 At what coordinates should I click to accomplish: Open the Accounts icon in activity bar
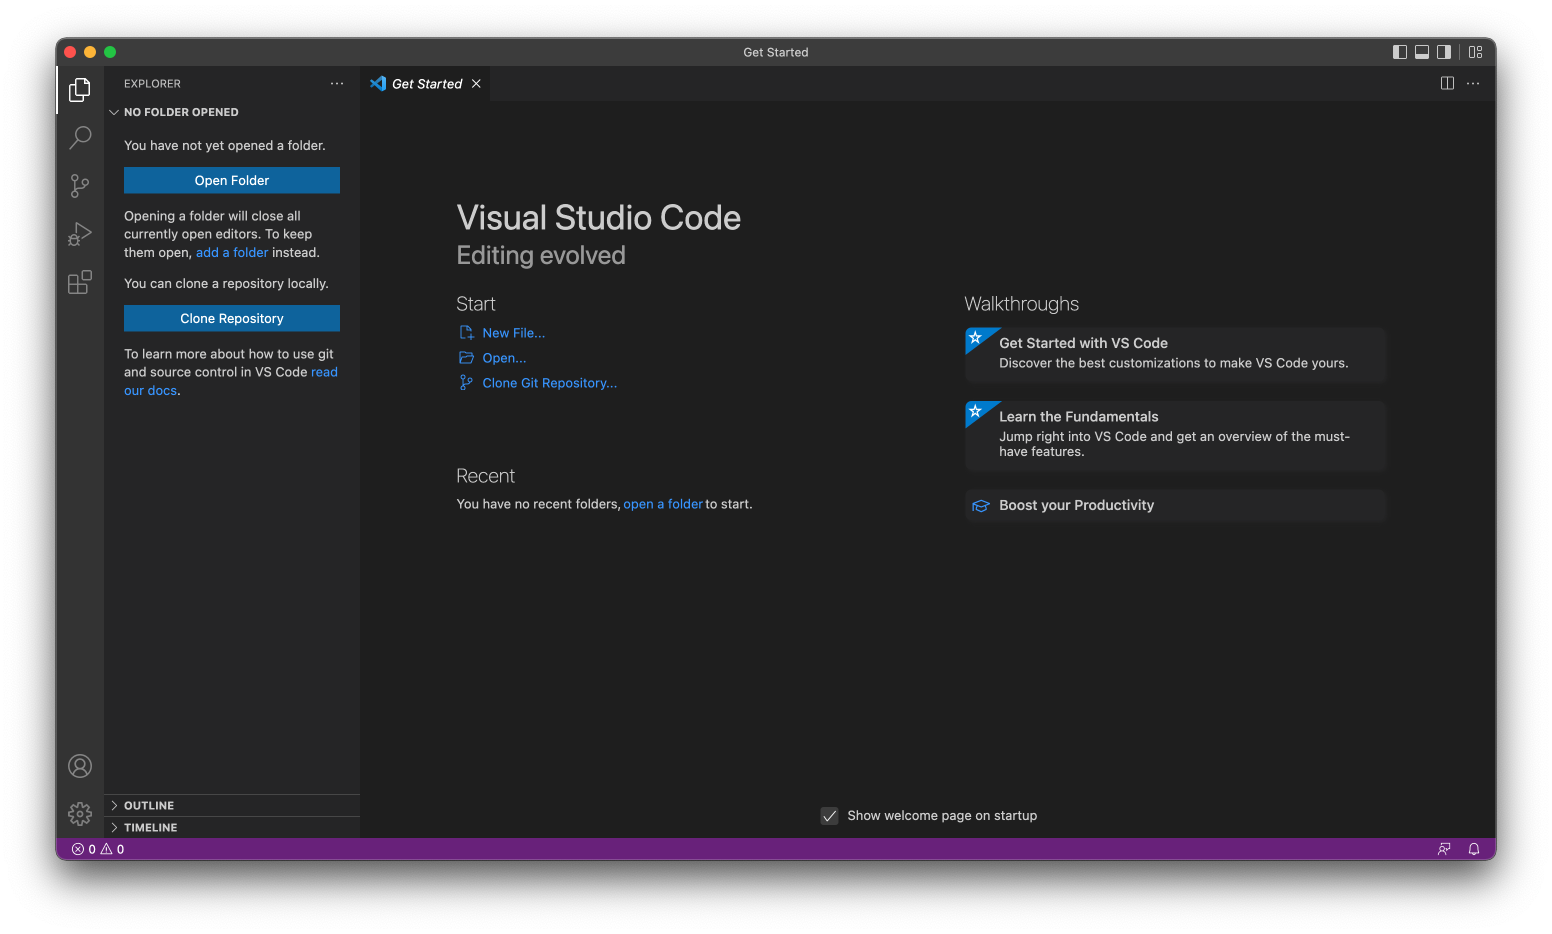(x=80, y=766)
